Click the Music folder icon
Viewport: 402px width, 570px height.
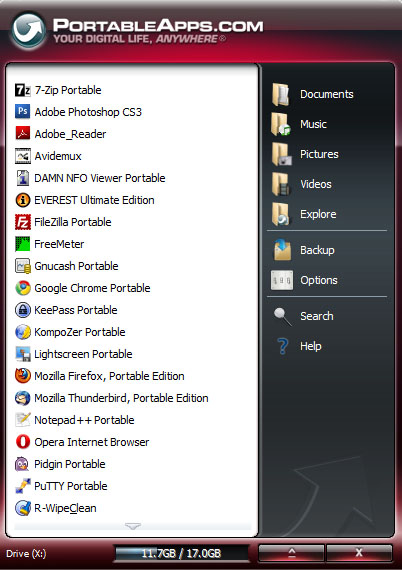281,124
